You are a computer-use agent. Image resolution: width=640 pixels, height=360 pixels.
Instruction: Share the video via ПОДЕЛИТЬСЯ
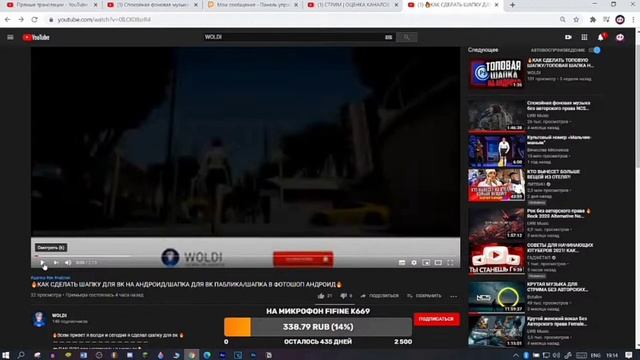click(x=380, y=296)
